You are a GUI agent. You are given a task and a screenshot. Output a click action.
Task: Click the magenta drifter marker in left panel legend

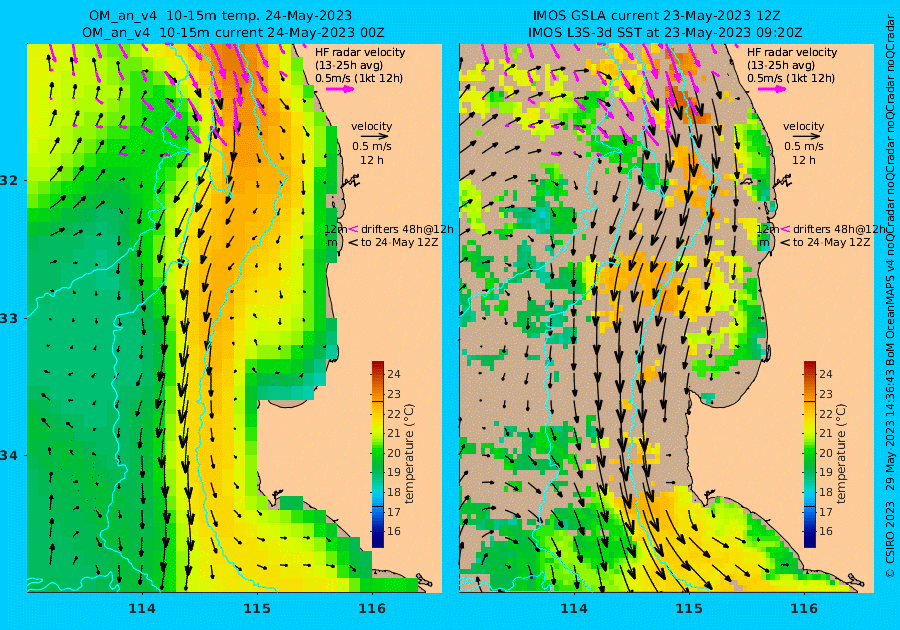click(x=354, y=230)
